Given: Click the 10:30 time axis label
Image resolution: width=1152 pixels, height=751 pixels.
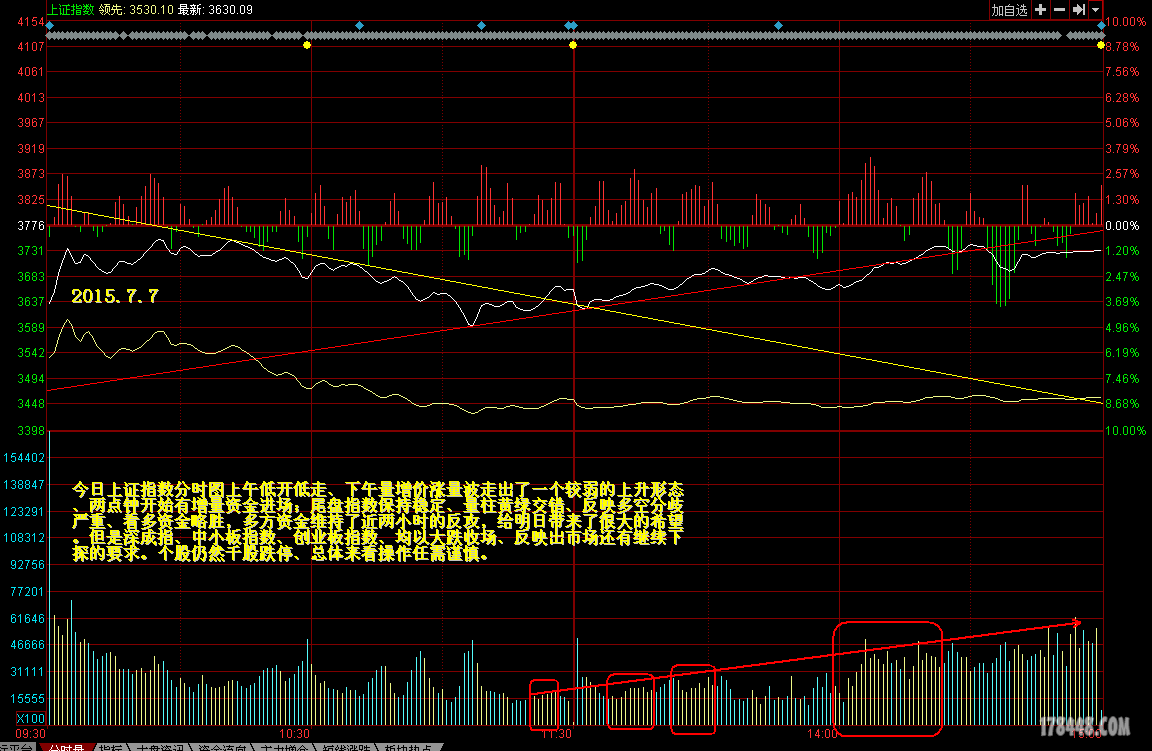Looking at the screenshot, I should (x=295, y=733).
